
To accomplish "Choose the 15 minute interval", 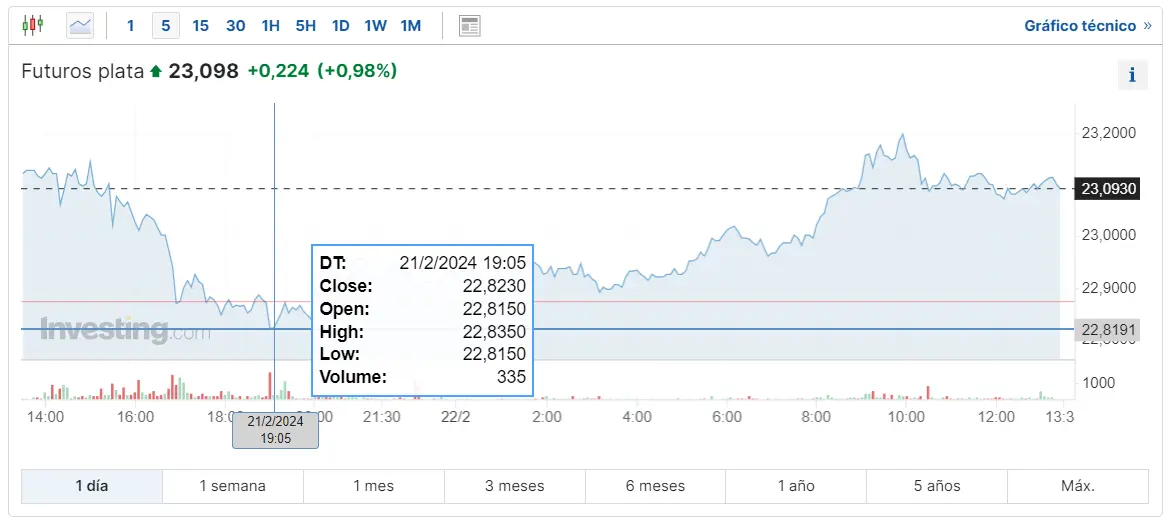I will point(201,26).
